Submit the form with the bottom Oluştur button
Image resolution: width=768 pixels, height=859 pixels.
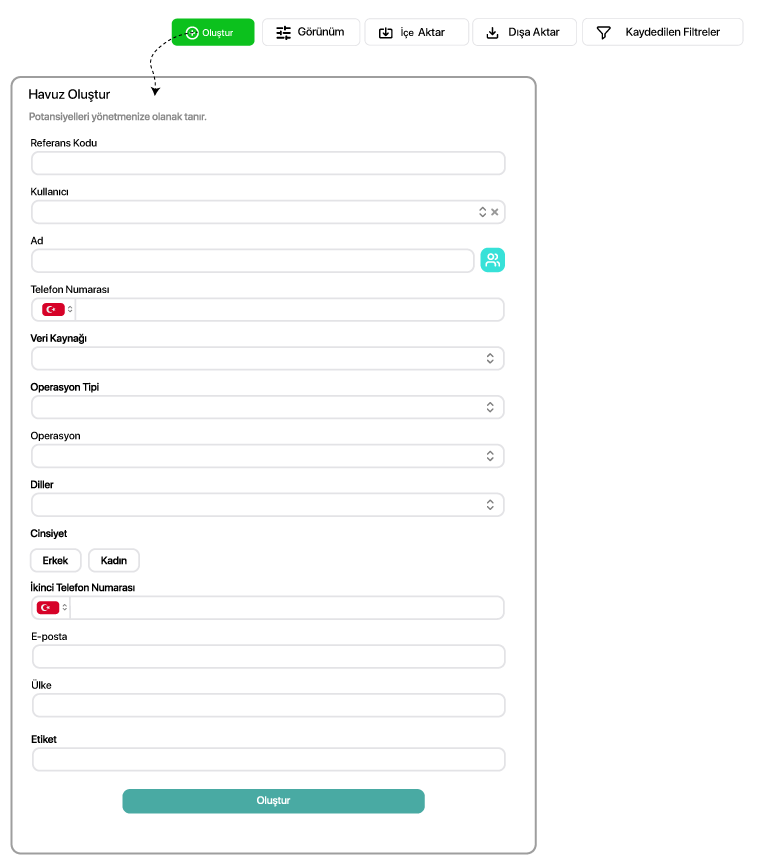273,801
